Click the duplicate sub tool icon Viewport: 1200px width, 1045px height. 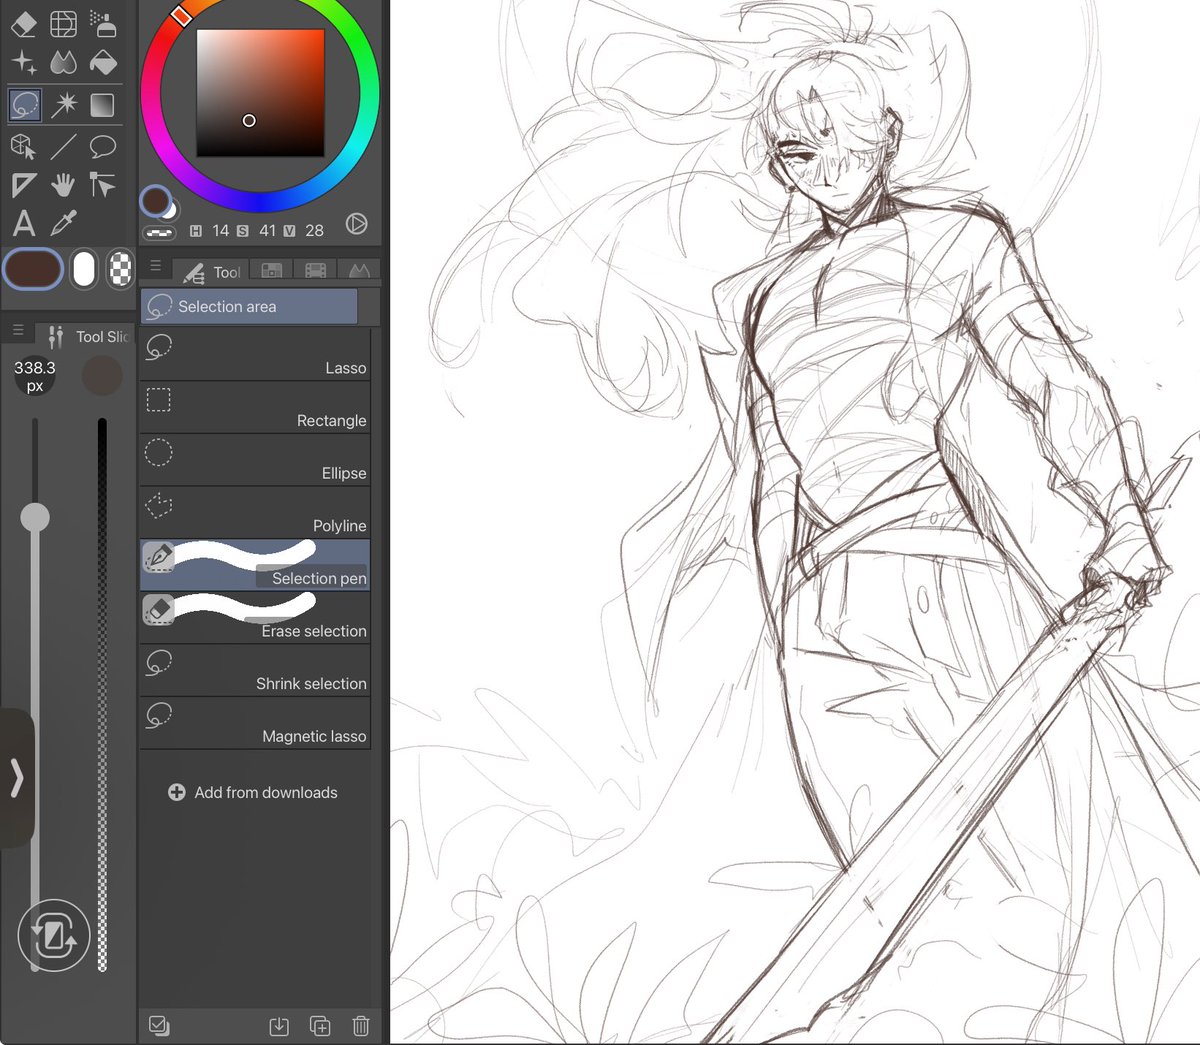tap(320, 1026)
